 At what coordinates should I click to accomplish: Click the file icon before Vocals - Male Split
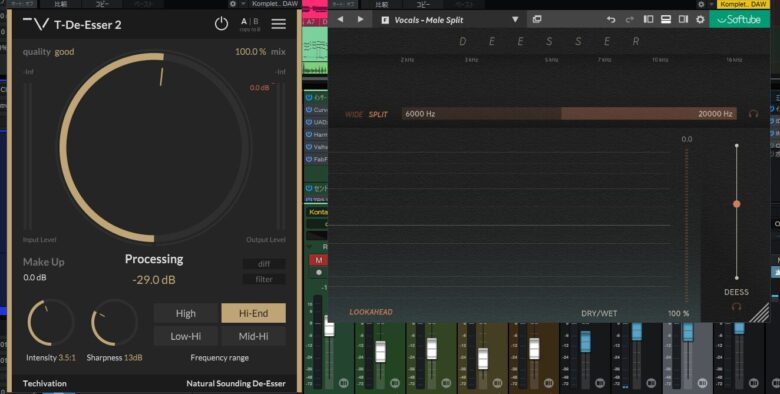click(385, 20)
